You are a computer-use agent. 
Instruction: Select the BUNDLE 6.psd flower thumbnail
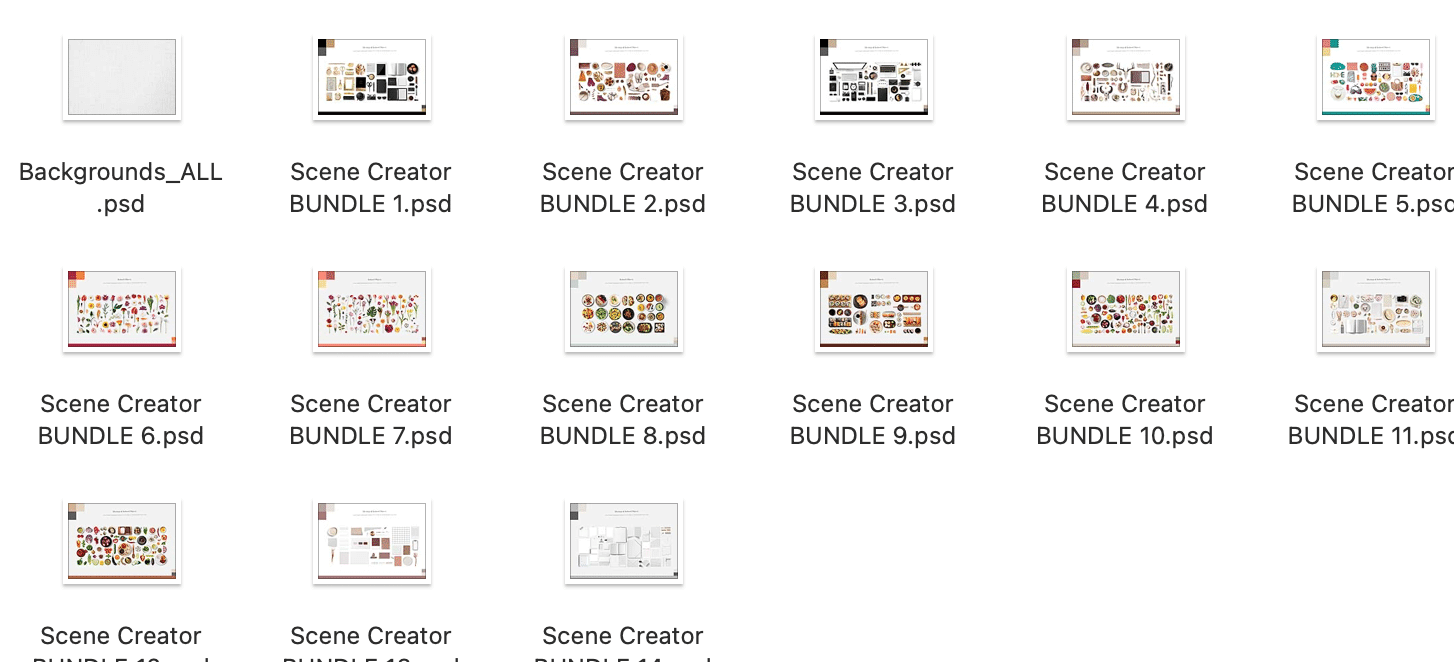click(122, 309)
